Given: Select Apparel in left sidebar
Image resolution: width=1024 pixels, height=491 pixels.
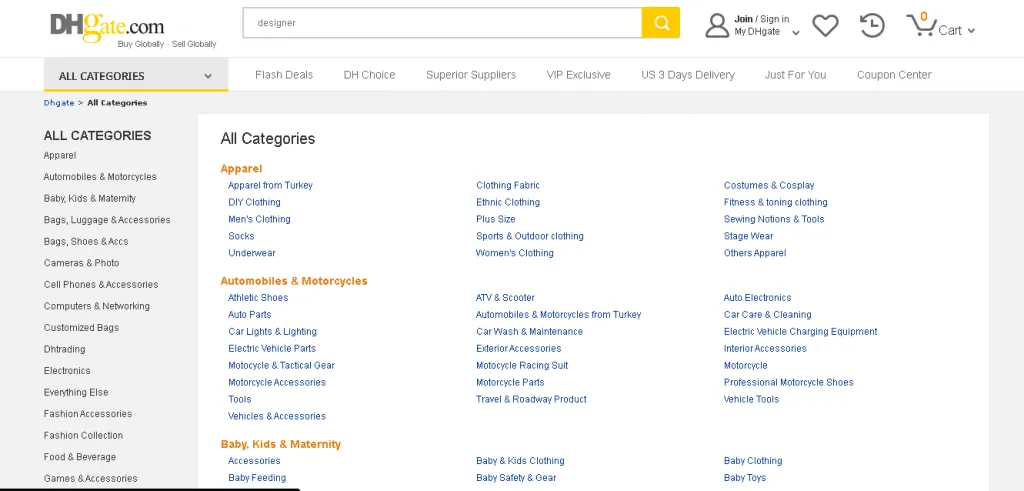Looking at the screenshot, I should tap(60, 155).
